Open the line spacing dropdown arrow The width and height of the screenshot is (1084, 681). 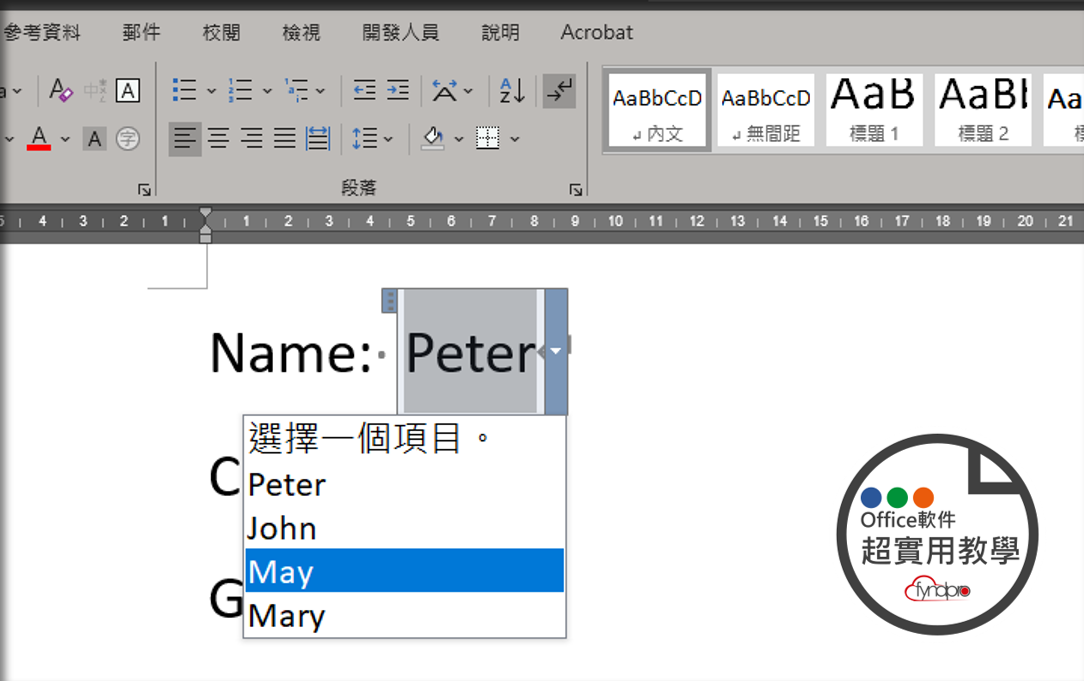[389, 139]
